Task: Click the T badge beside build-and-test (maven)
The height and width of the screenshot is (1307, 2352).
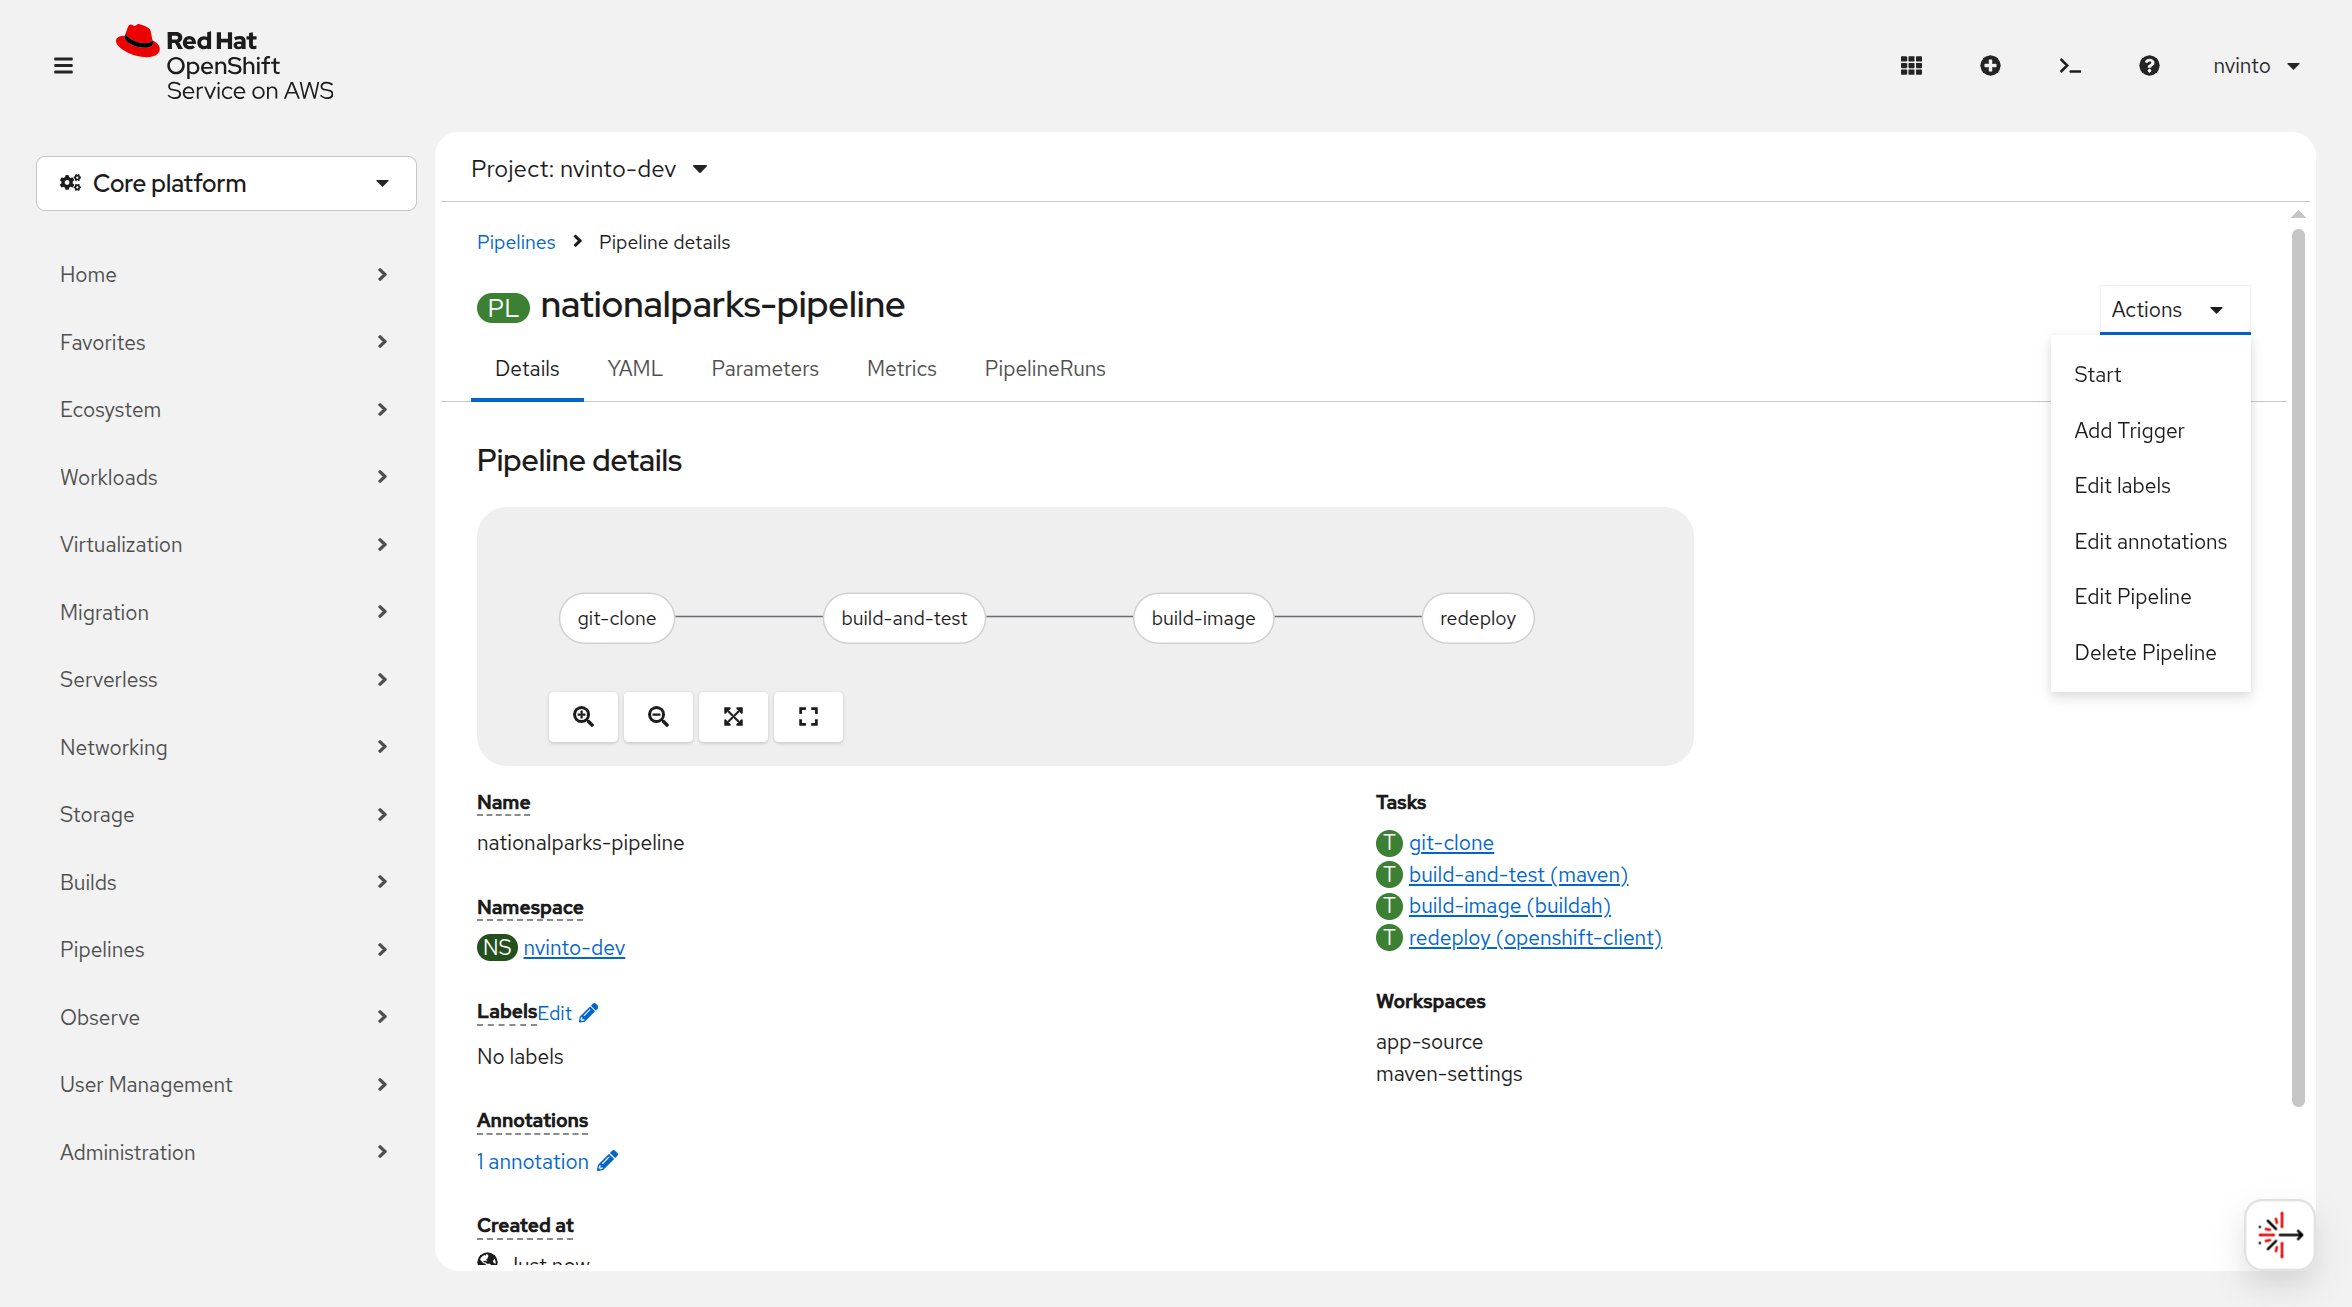Action: point(1389,875)
